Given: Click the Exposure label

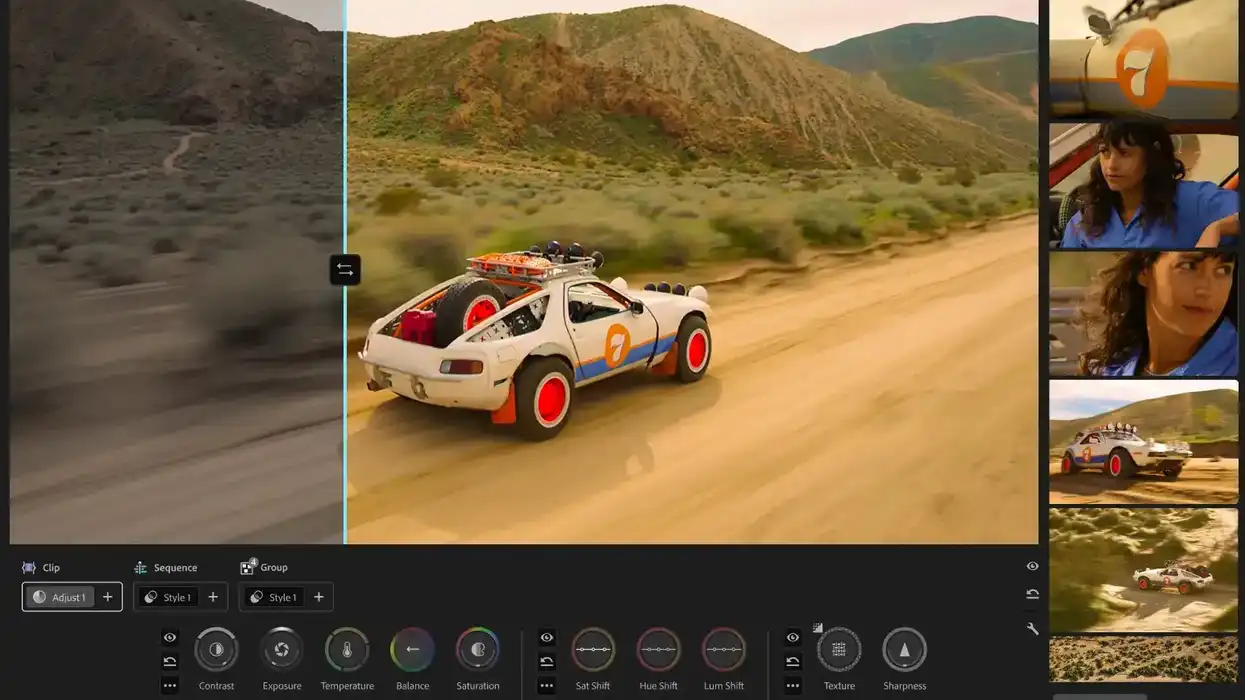Looking at the screenshot, I should pos(282,686).
